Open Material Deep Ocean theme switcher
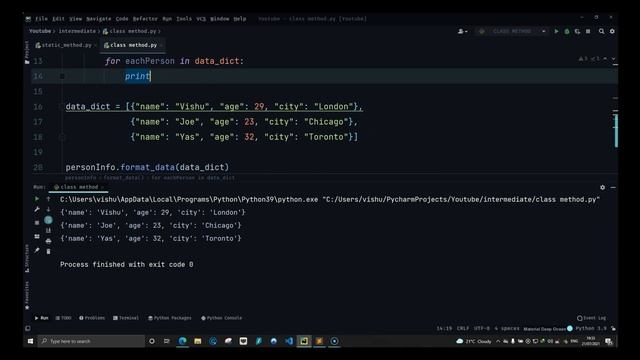Image resolution: width=640 pixels, height=360 pixels. [548, 329]
